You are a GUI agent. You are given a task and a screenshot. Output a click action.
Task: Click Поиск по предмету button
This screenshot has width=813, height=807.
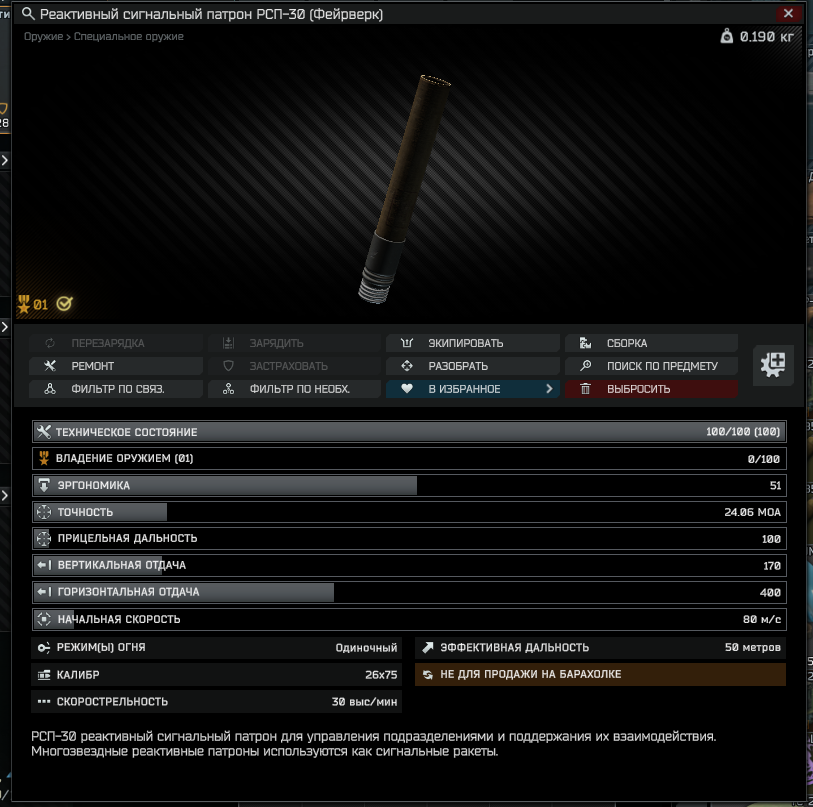651,366
